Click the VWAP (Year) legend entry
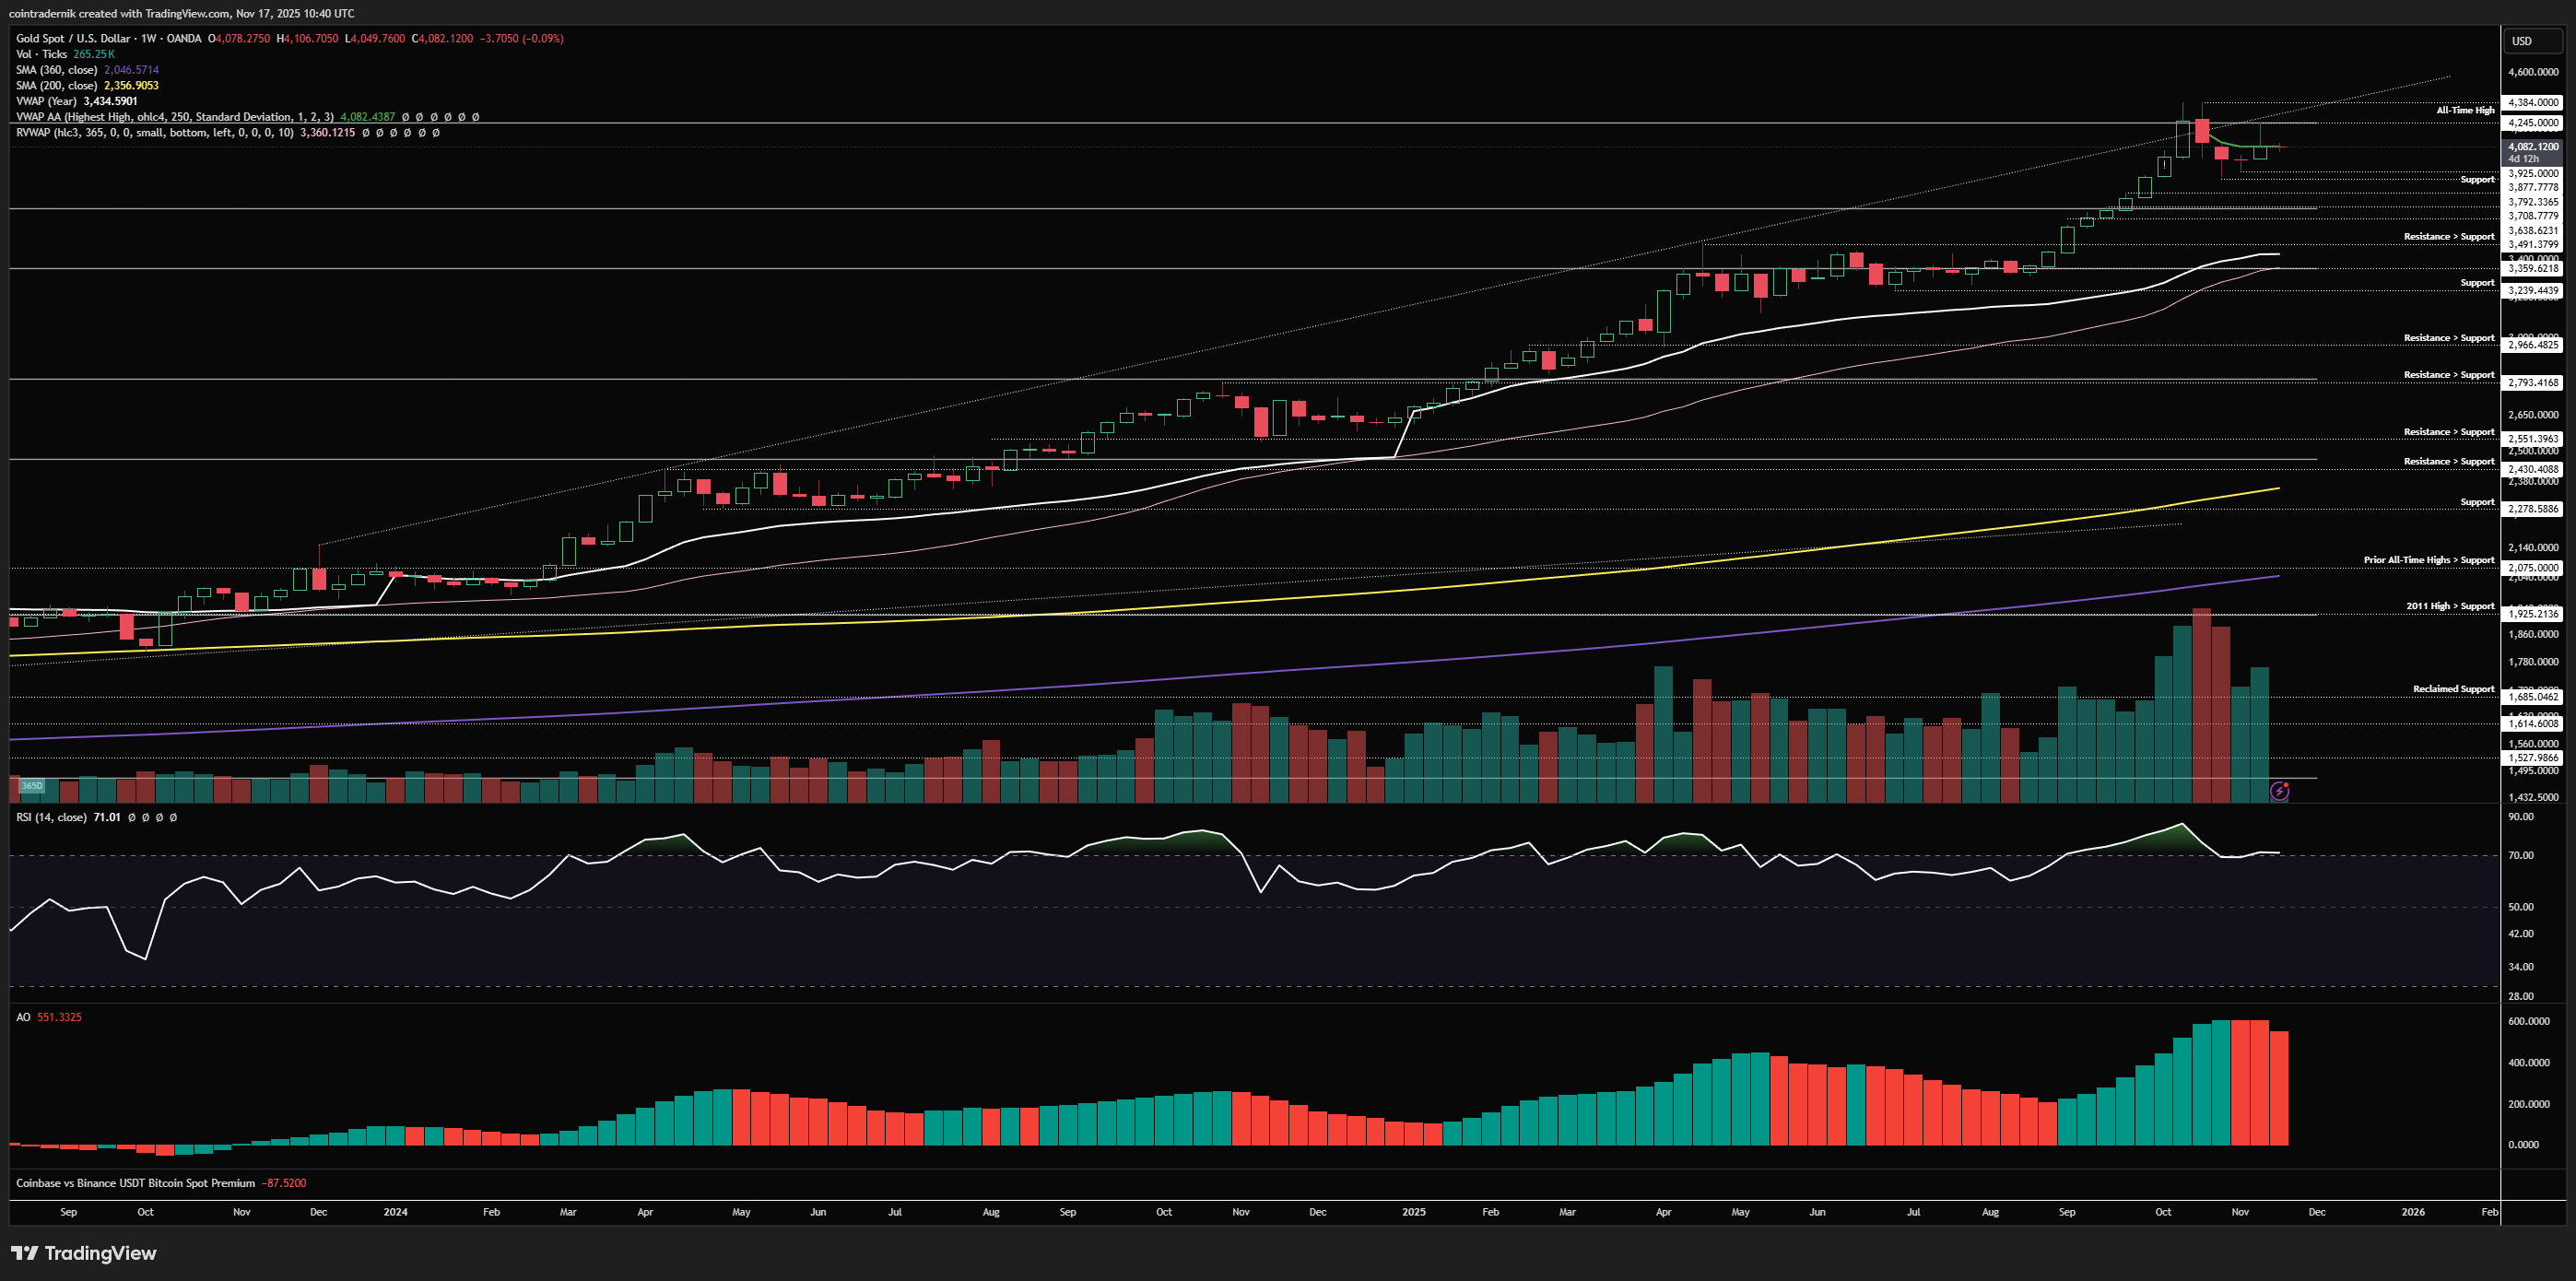The width and height of the screenshot is (2576, 1281). [x=47, y=101]
